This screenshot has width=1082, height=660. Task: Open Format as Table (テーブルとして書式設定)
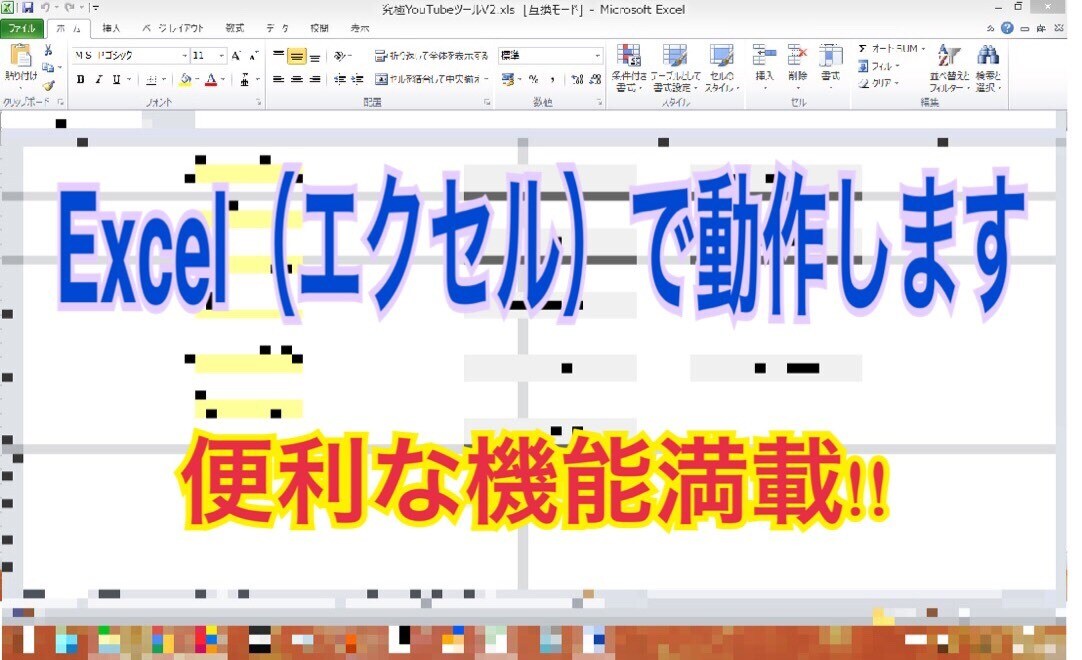pyautogui.click(x=675, y=68)
